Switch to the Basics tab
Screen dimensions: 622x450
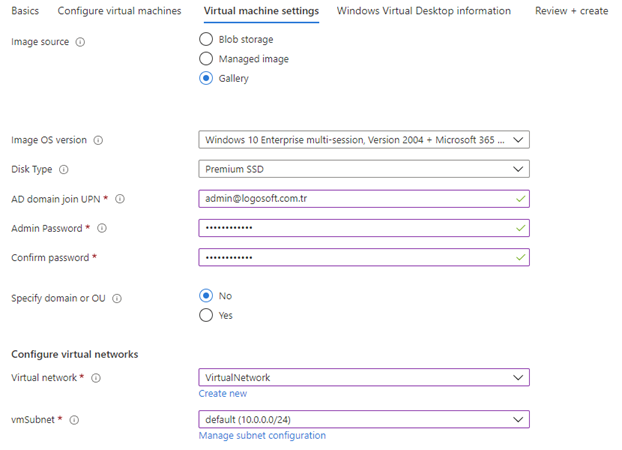pos(25,11)
